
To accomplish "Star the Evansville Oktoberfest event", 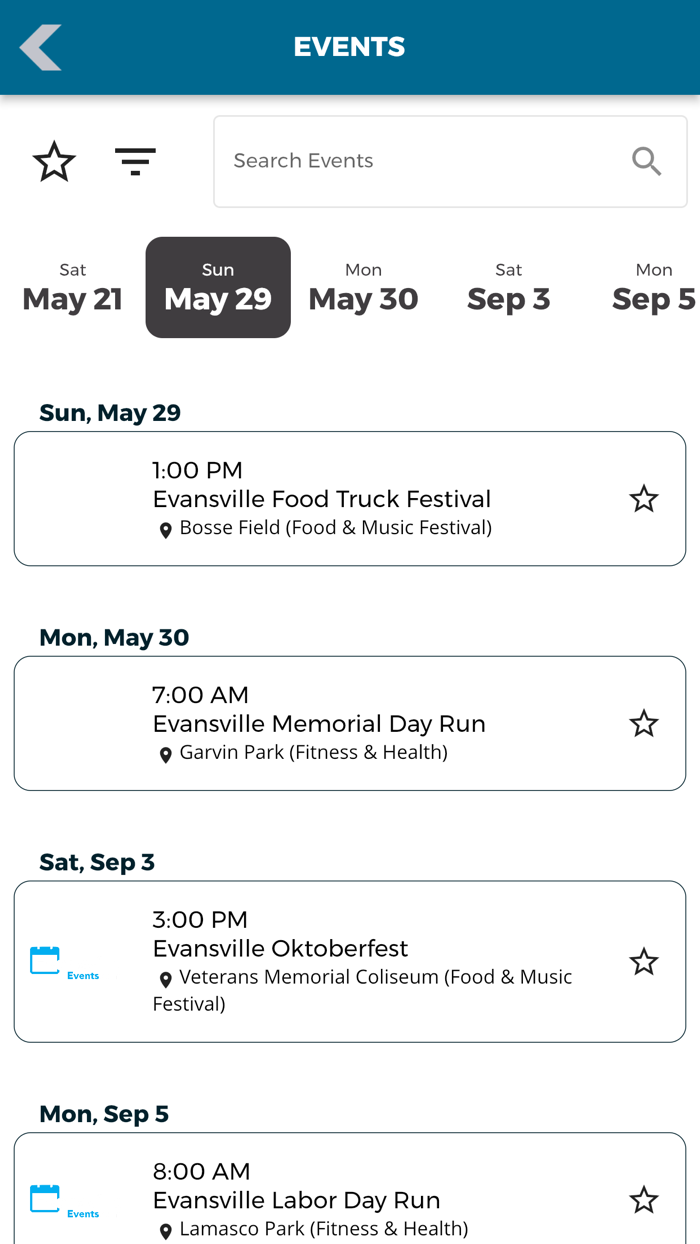I will click(644, 960).
